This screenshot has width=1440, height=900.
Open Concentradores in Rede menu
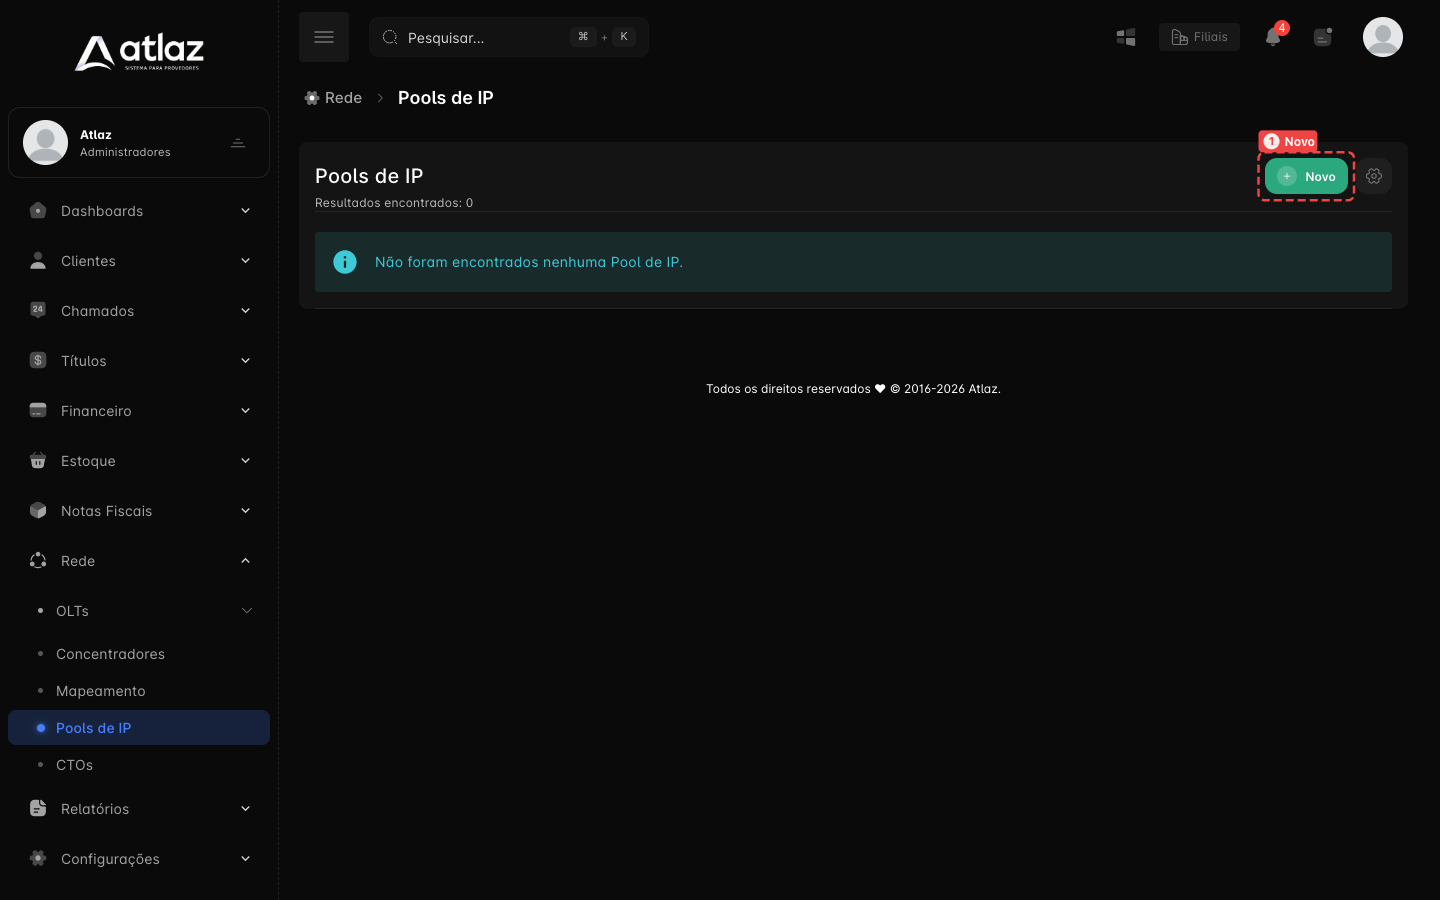coord(139,654)
